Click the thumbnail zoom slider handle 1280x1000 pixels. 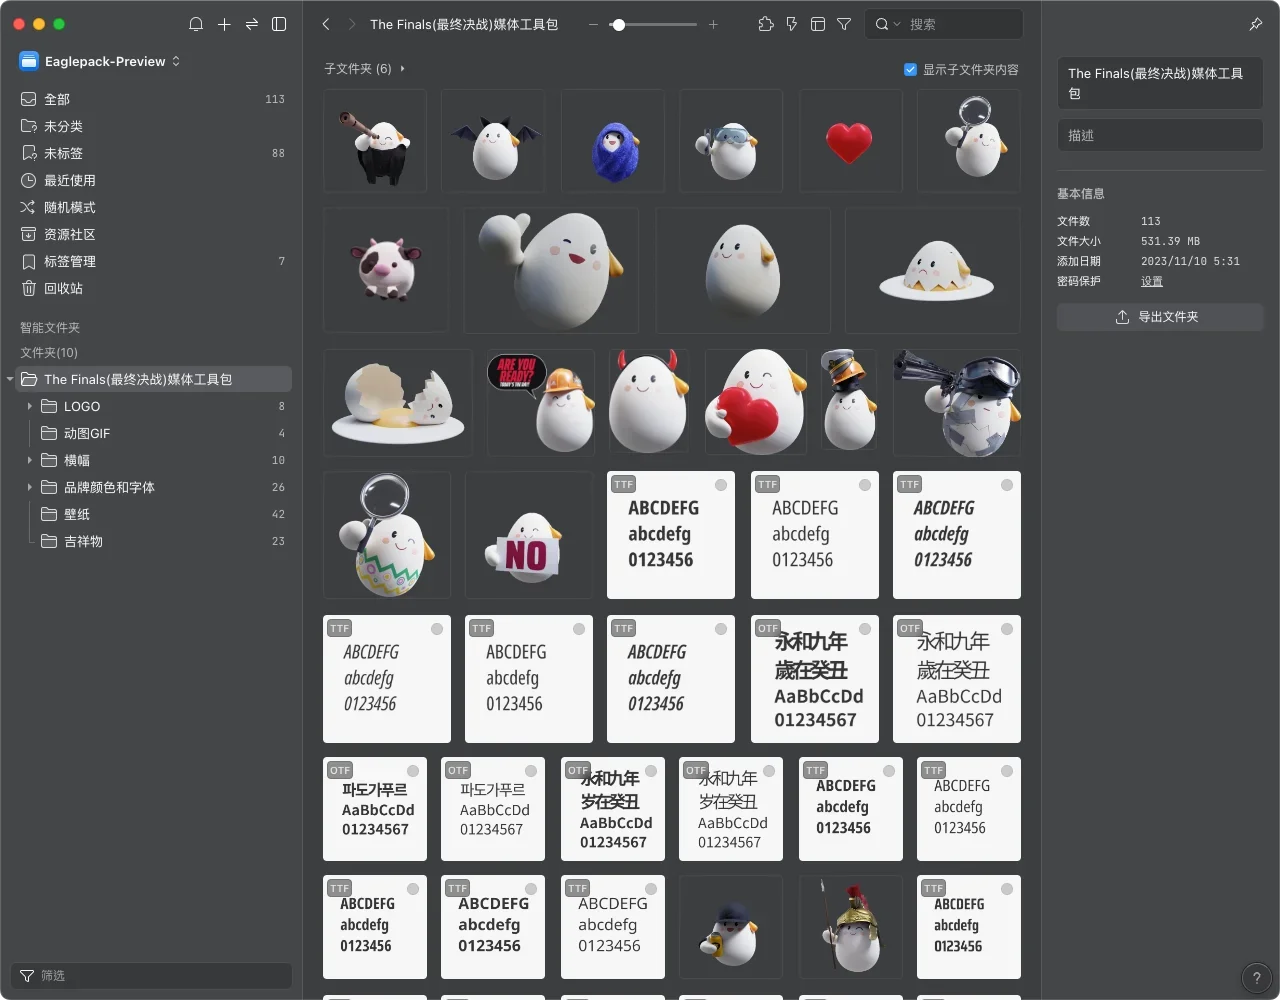coord(619,24)
